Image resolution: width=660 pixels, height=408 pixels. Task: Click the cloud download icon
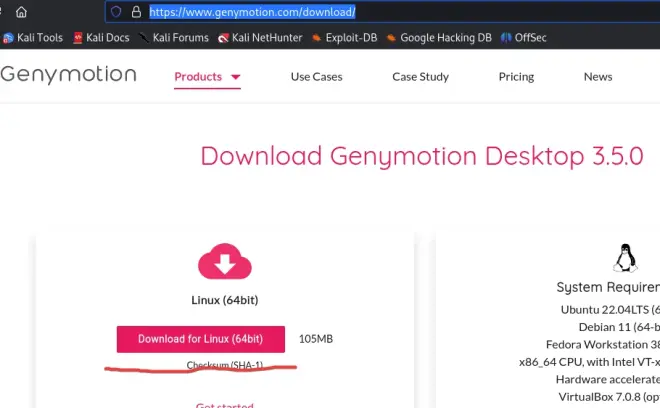pos(225,261)
